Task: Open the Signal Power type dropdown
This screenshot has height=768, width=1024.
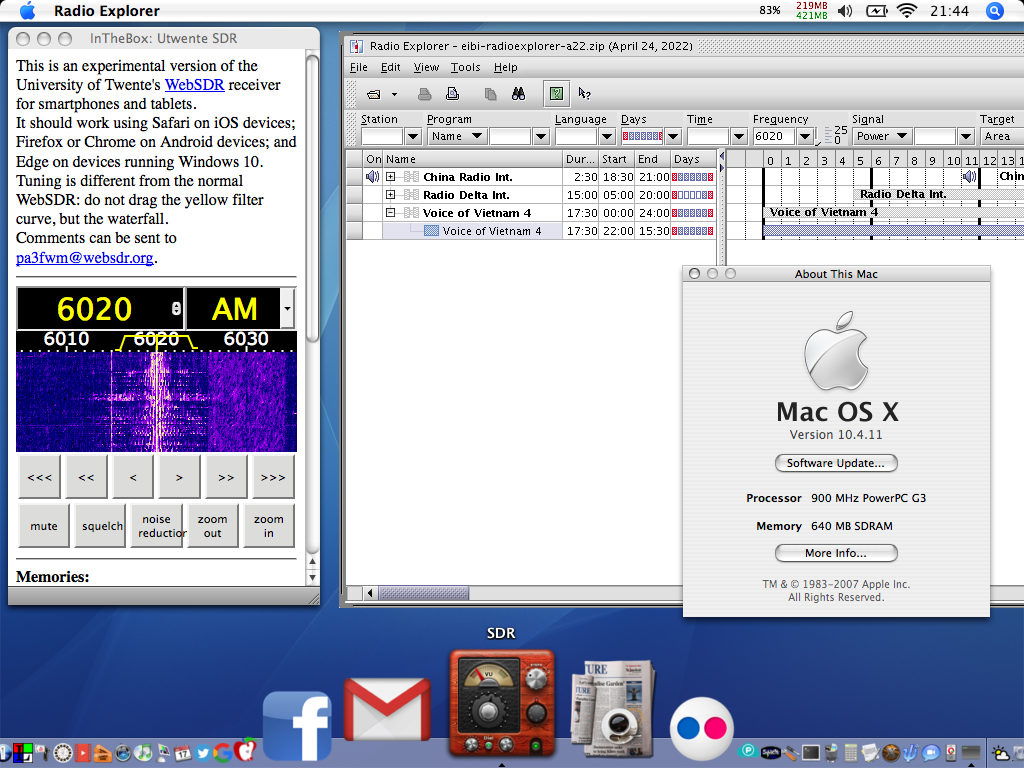Action: [x=881, y=136]
